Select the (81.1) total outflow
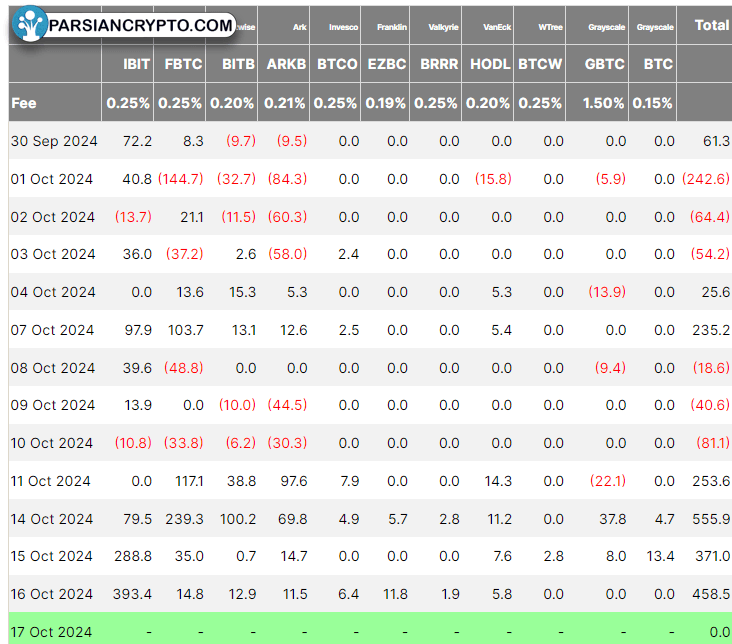Image resolution: width=732 pixels, height=644 pixels. click(x=713, y=443)
